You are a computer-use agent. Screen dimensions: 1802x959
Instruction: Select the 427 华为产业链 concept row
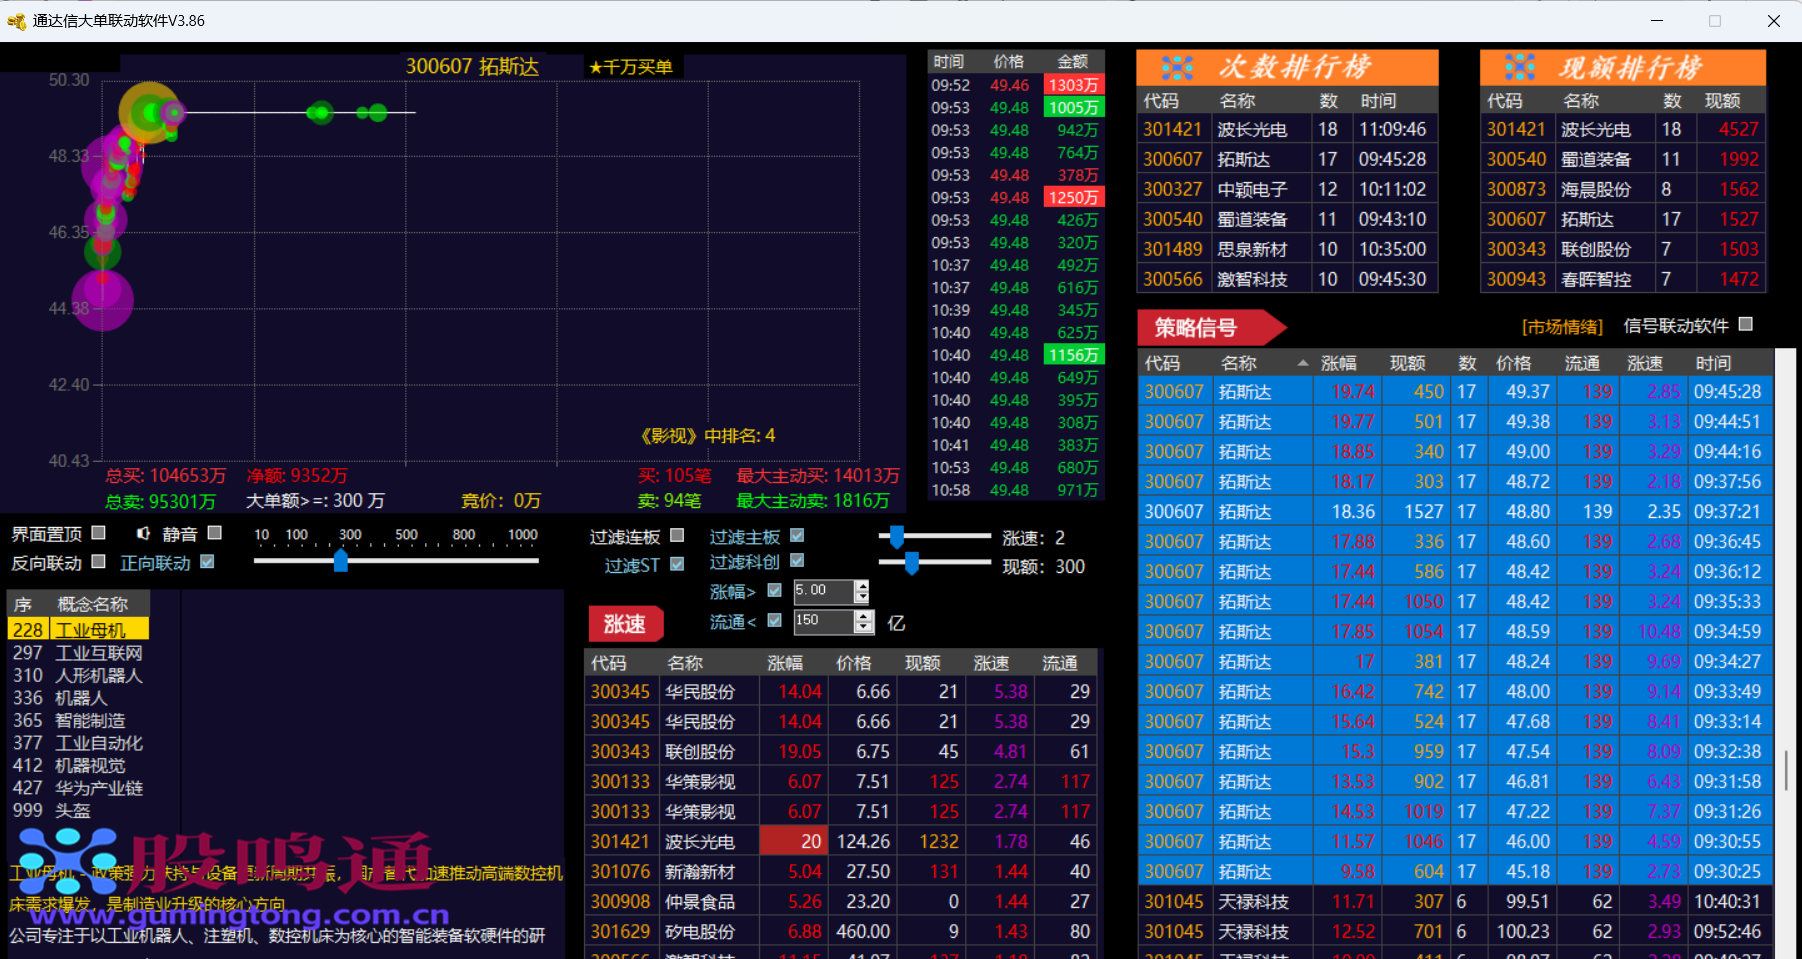78,788
